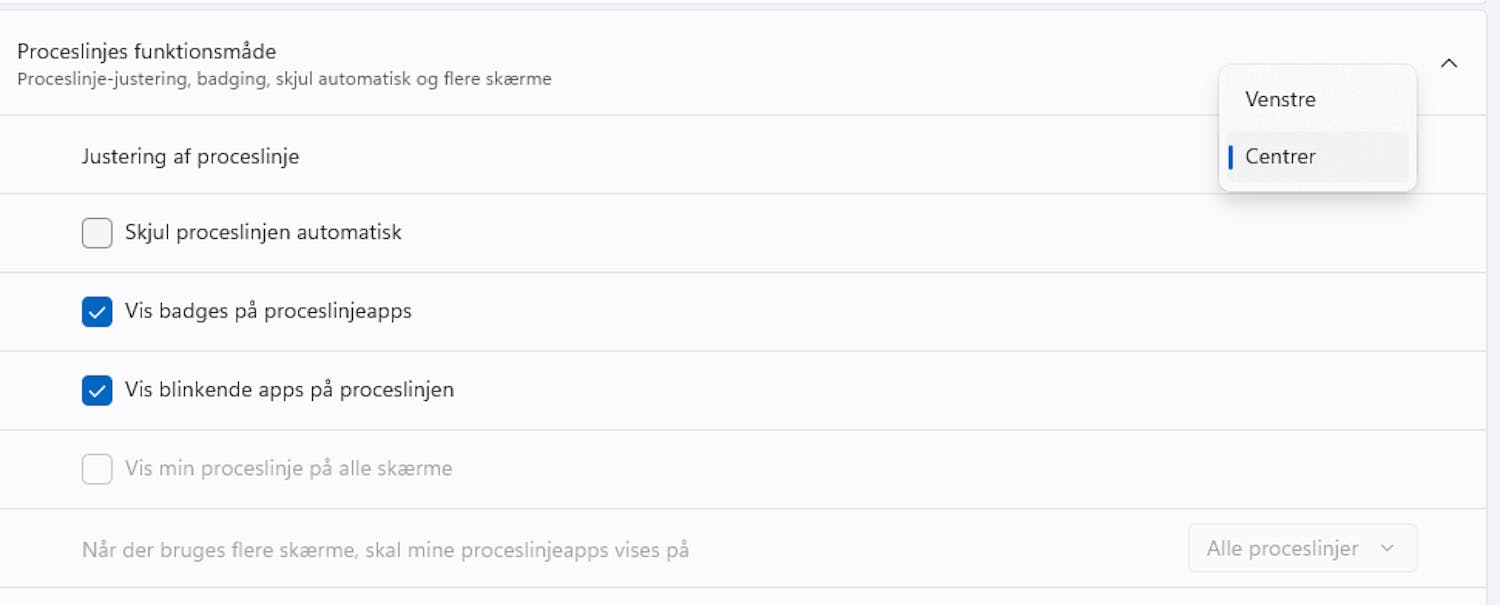Click the "Vis min proceslinje på alle skærme" checkbox
1500x605 pixels.
[x=96, y=468]
